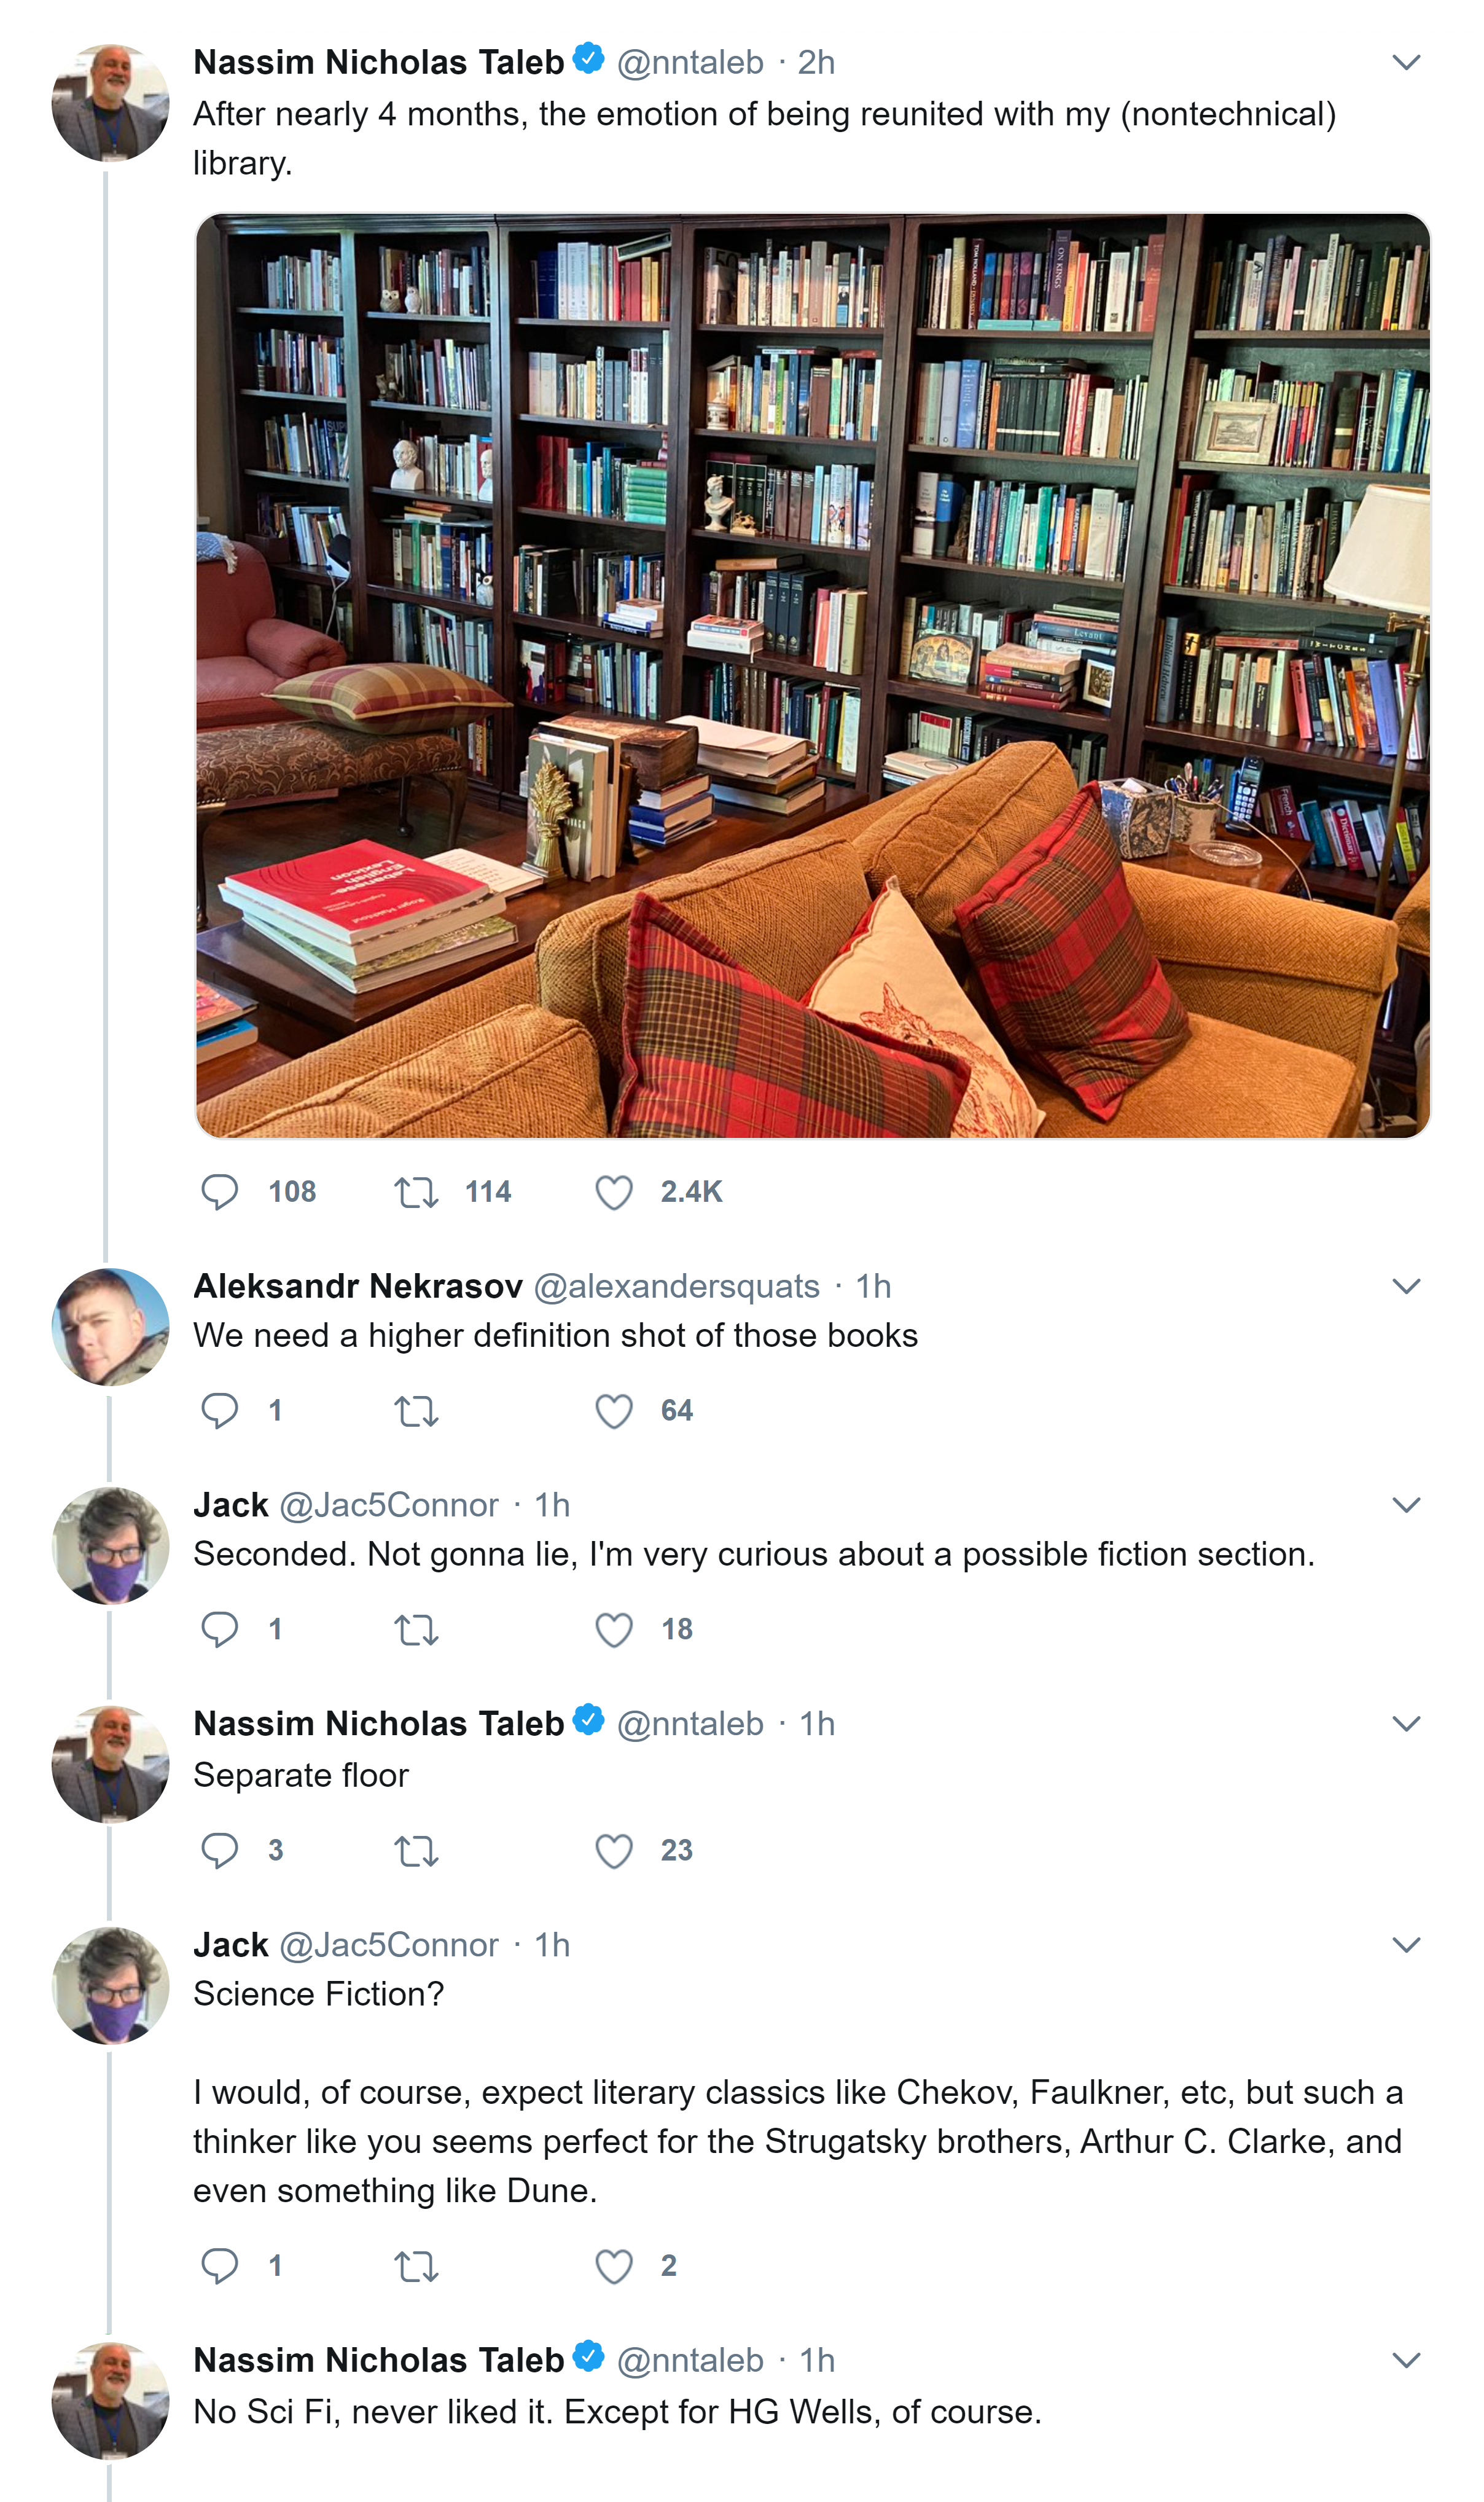This screenshot has width=1484, height=2502.
Task: Click Taleb's avatar on the top tweet
Action: tap(110, 102)
